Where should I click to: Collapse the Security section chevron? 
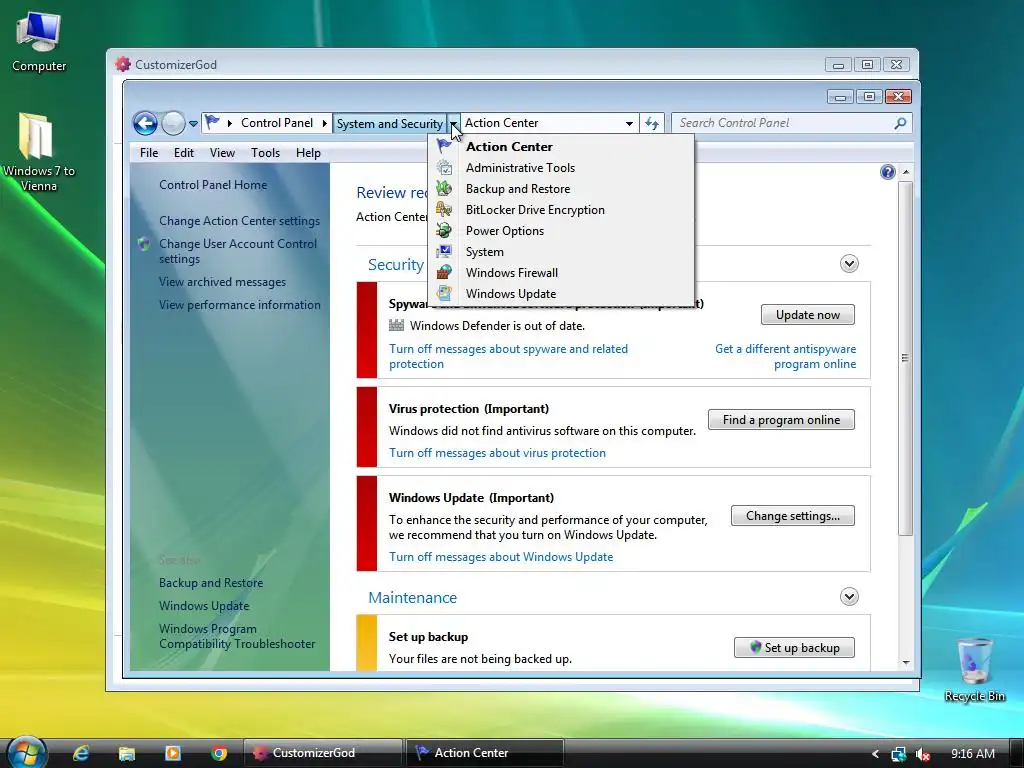pyautogui.click(x=849, y=264)
